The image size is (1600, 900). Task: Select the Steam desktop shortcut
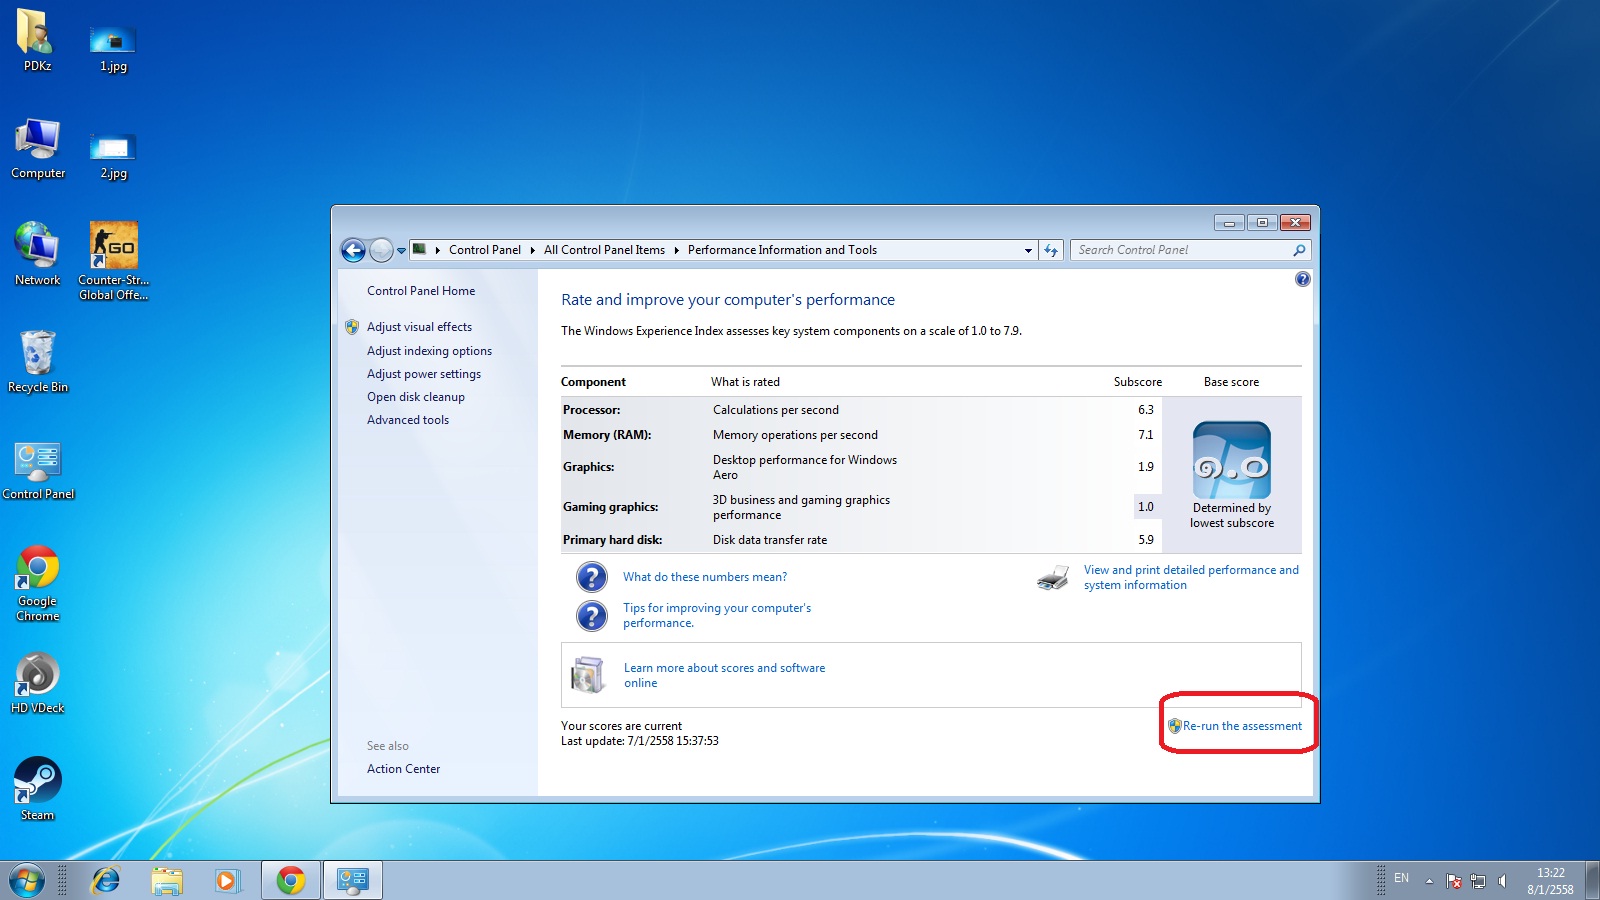(x=38, y=789)
